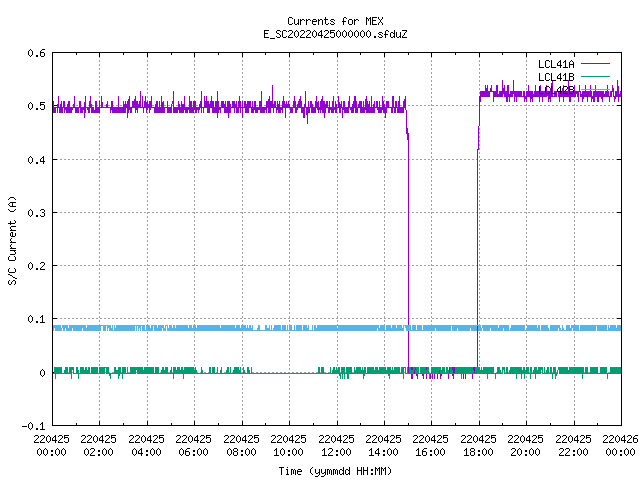
Task: Click the 220426 00:00 x-axis tick label
Action: pos(620,445)
